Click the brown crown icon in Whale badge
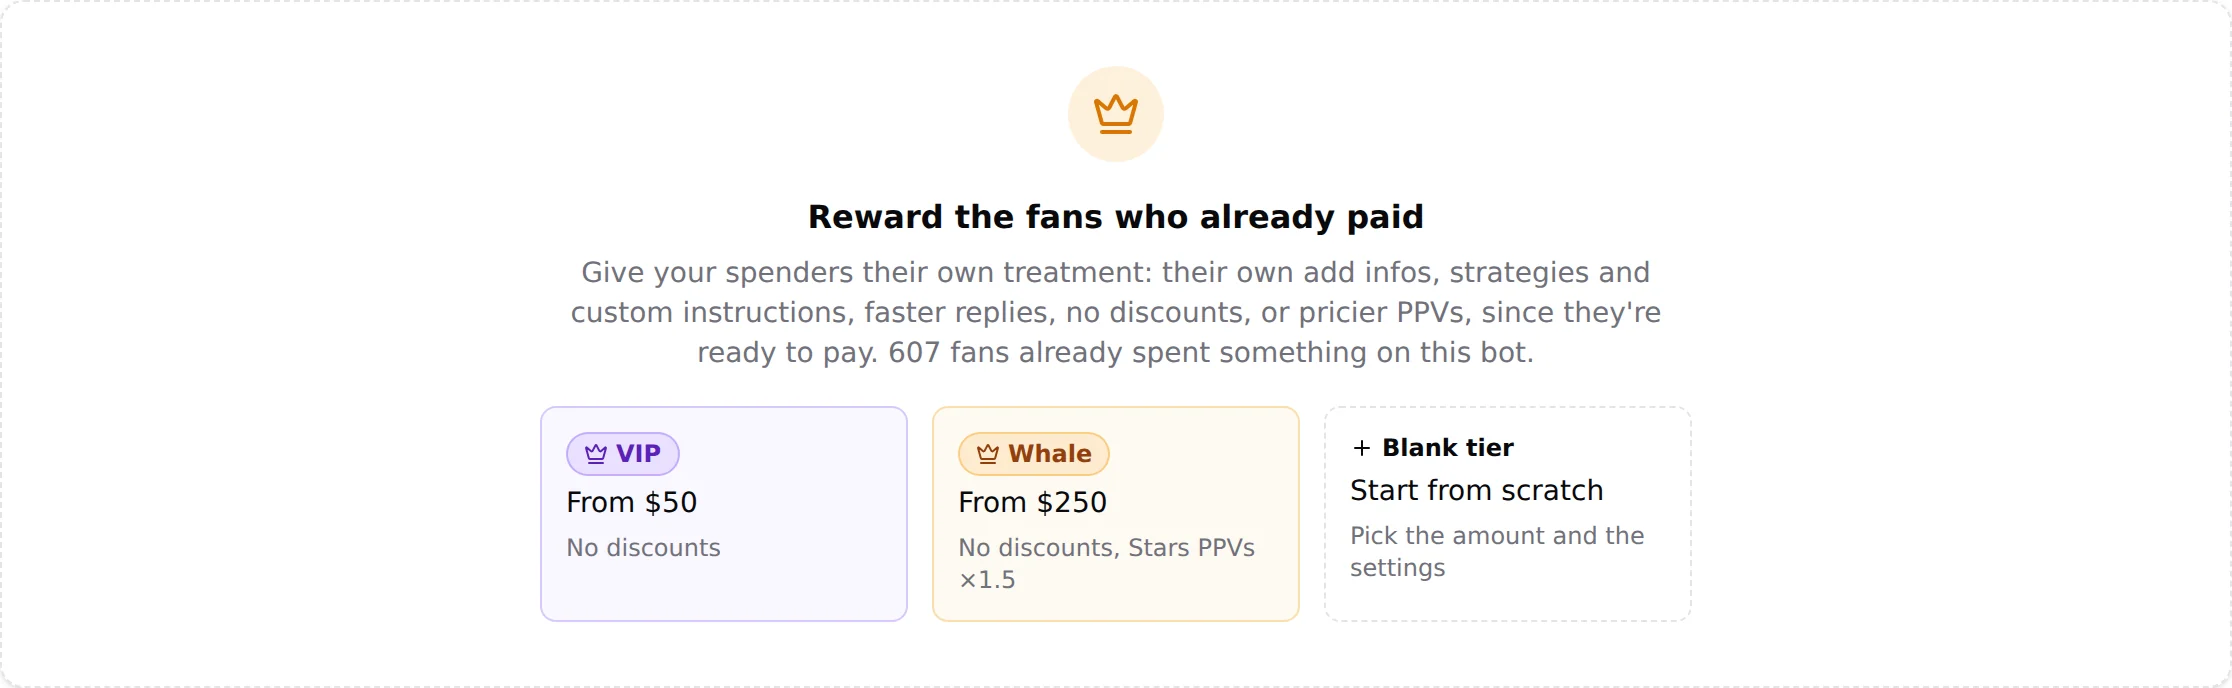Image resolution: width=2232 pixels, height=688 pixels. [988, 454]
